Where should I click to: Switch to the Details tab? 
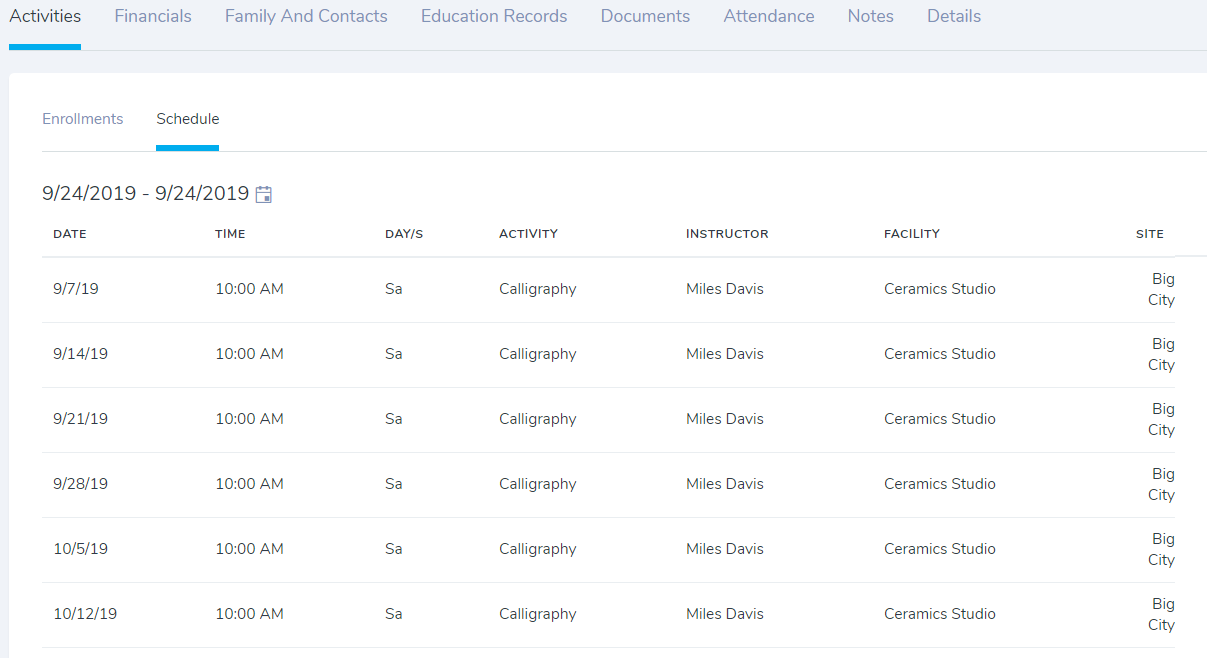point(953,17)
